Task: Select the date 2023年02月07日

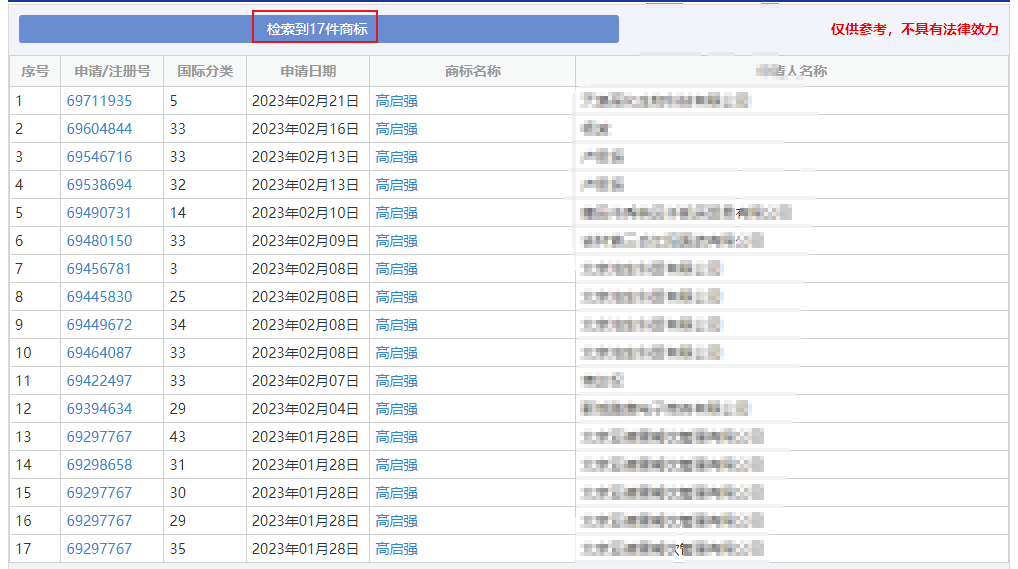Action: (305, 381)
